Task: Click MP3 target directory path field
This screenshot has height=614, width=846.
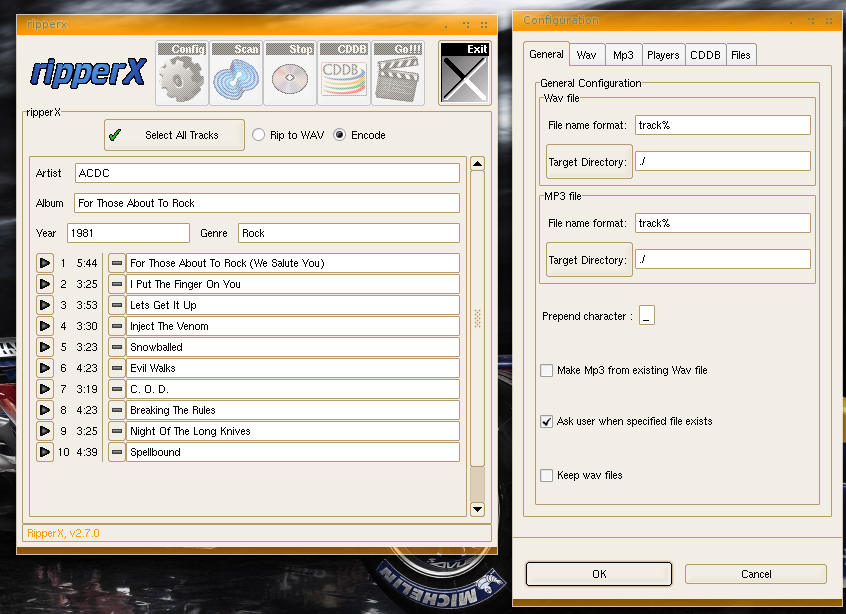Action: [722, 260]
